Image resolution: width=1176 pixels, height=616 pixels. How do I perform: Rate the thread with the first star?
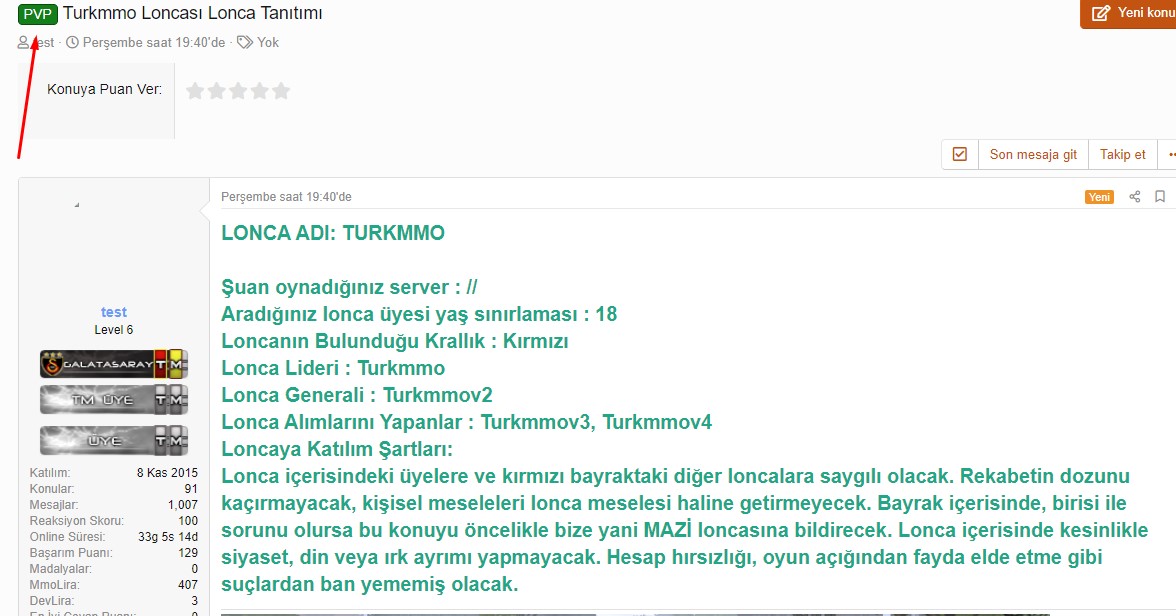tap(195, 91)
